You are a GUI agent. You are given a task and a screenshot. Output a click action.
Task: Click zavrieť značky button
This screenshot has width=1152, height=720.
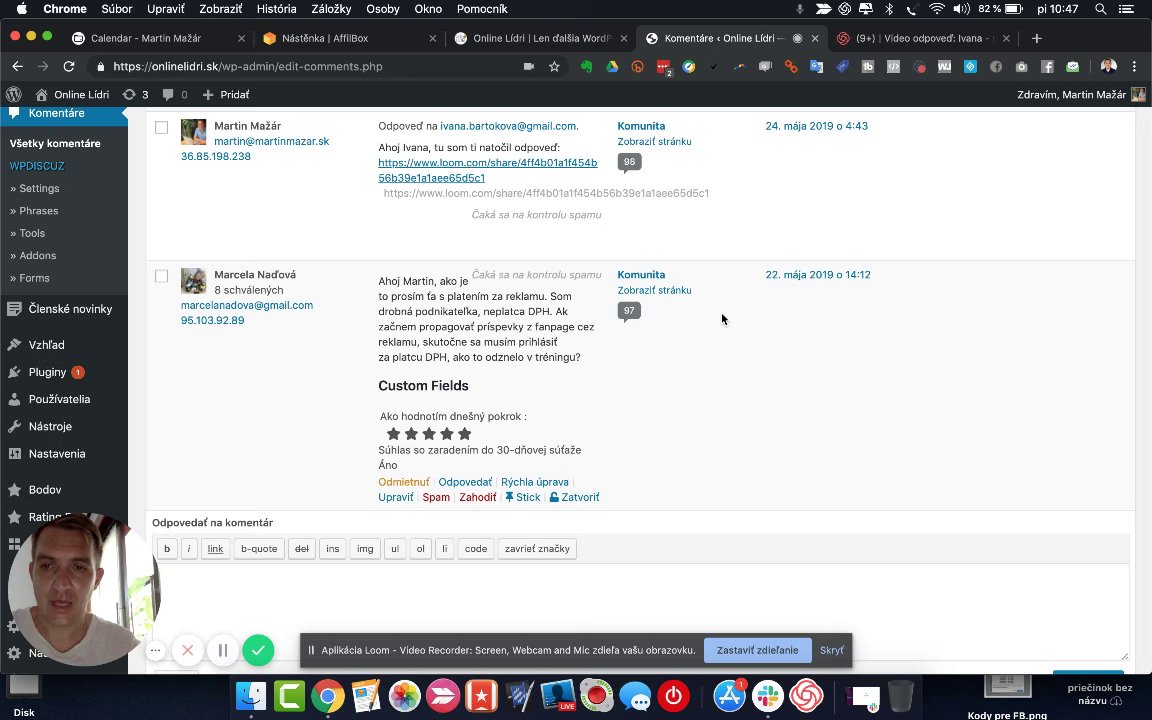537,549
